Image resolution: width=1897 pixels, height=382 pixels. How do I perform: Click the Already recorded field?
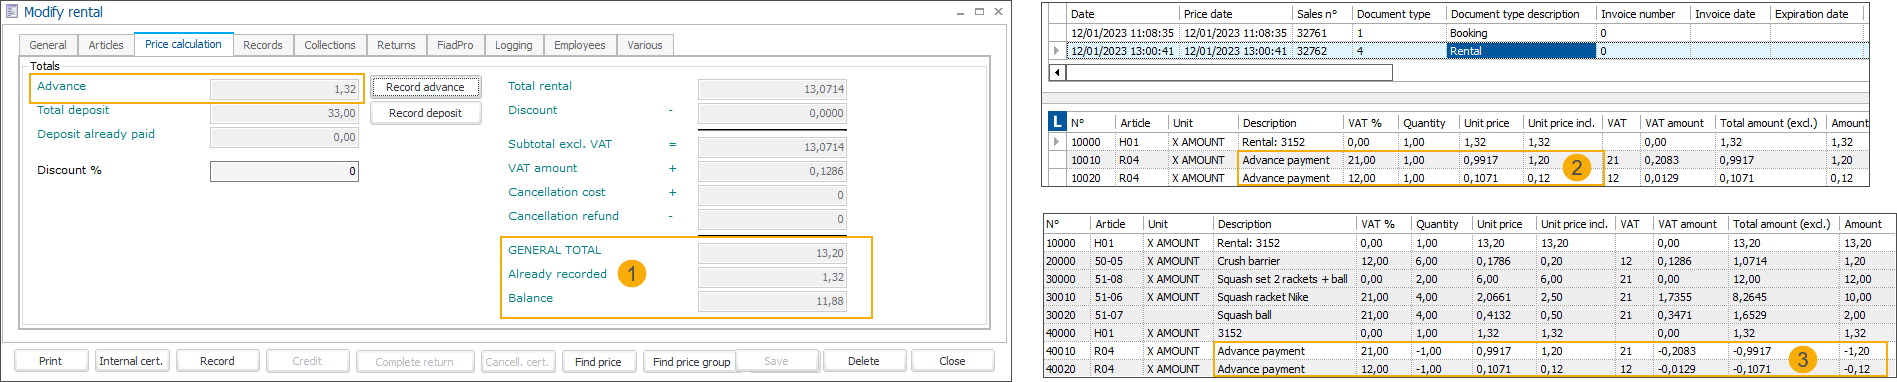point(772,277)
